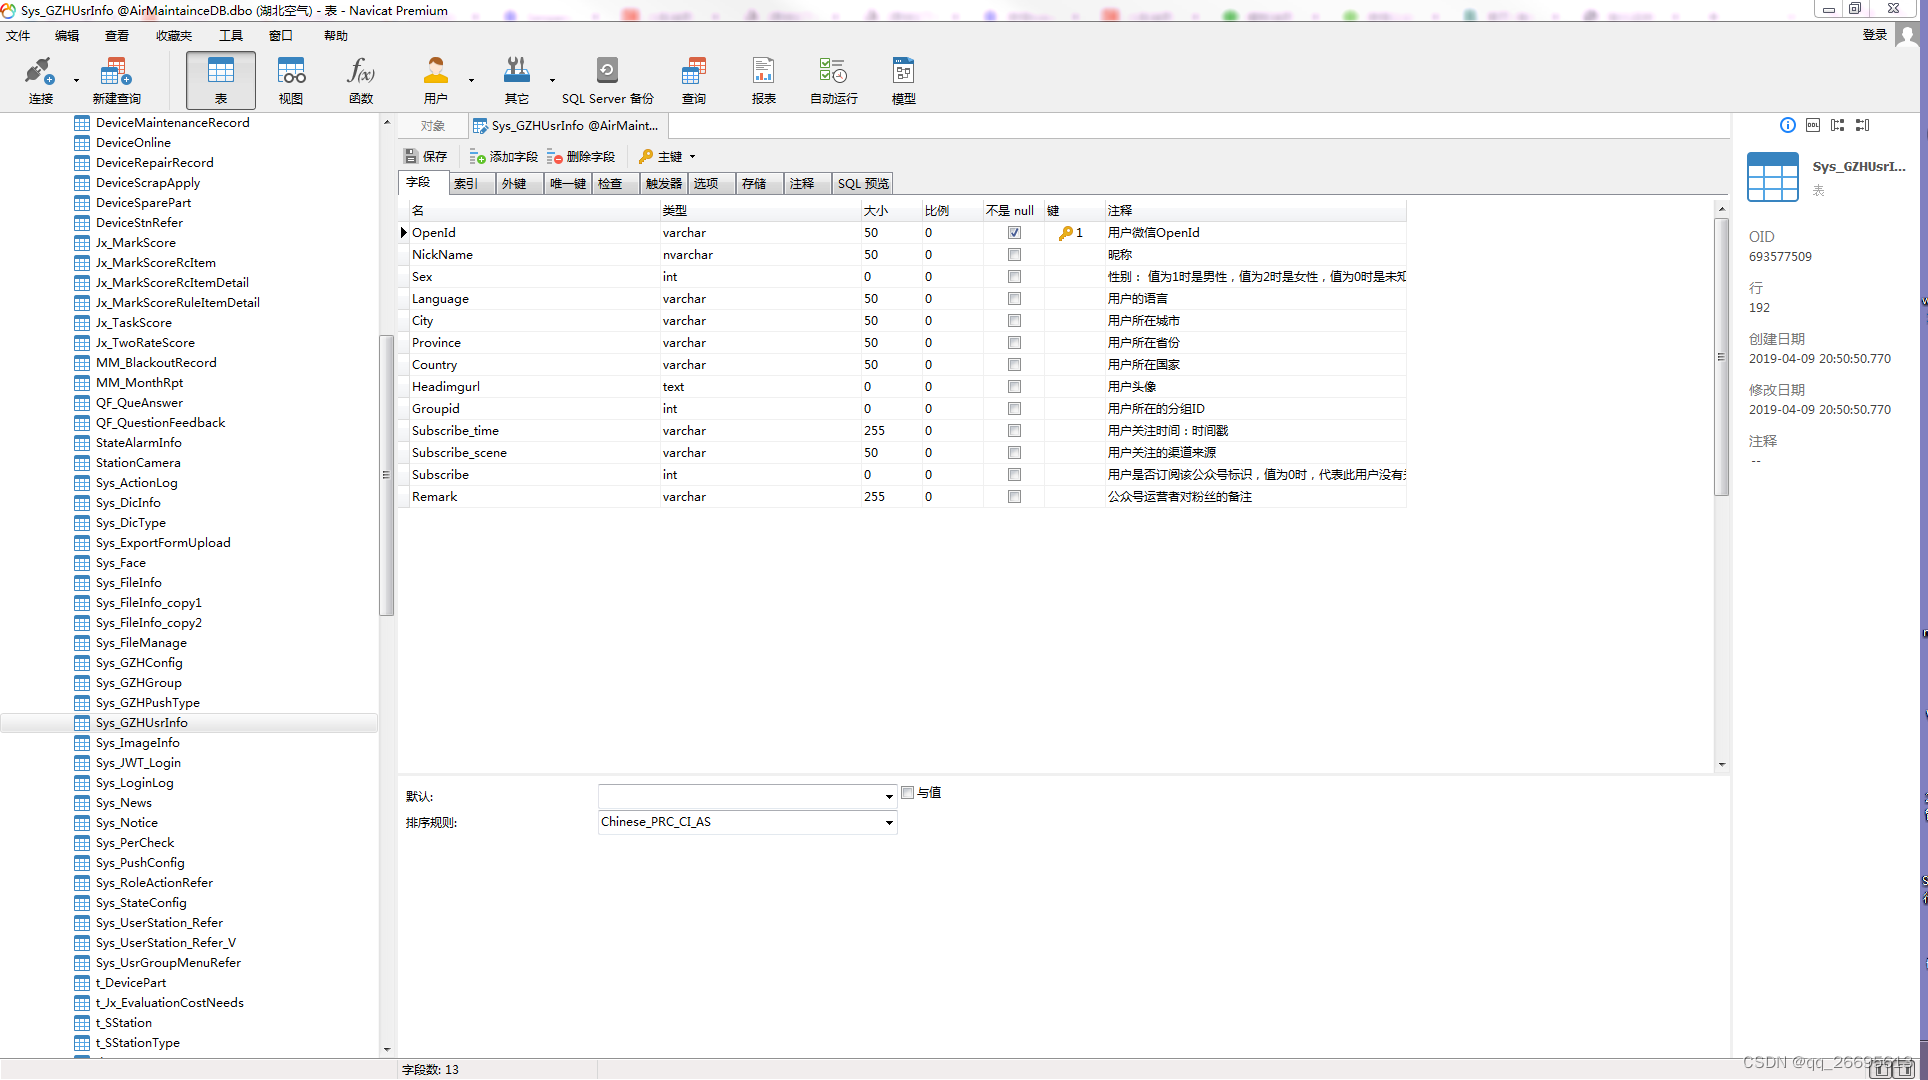Open the 默认 default value dropdown
The image size is (1928, 1080).
click(888, 797)
